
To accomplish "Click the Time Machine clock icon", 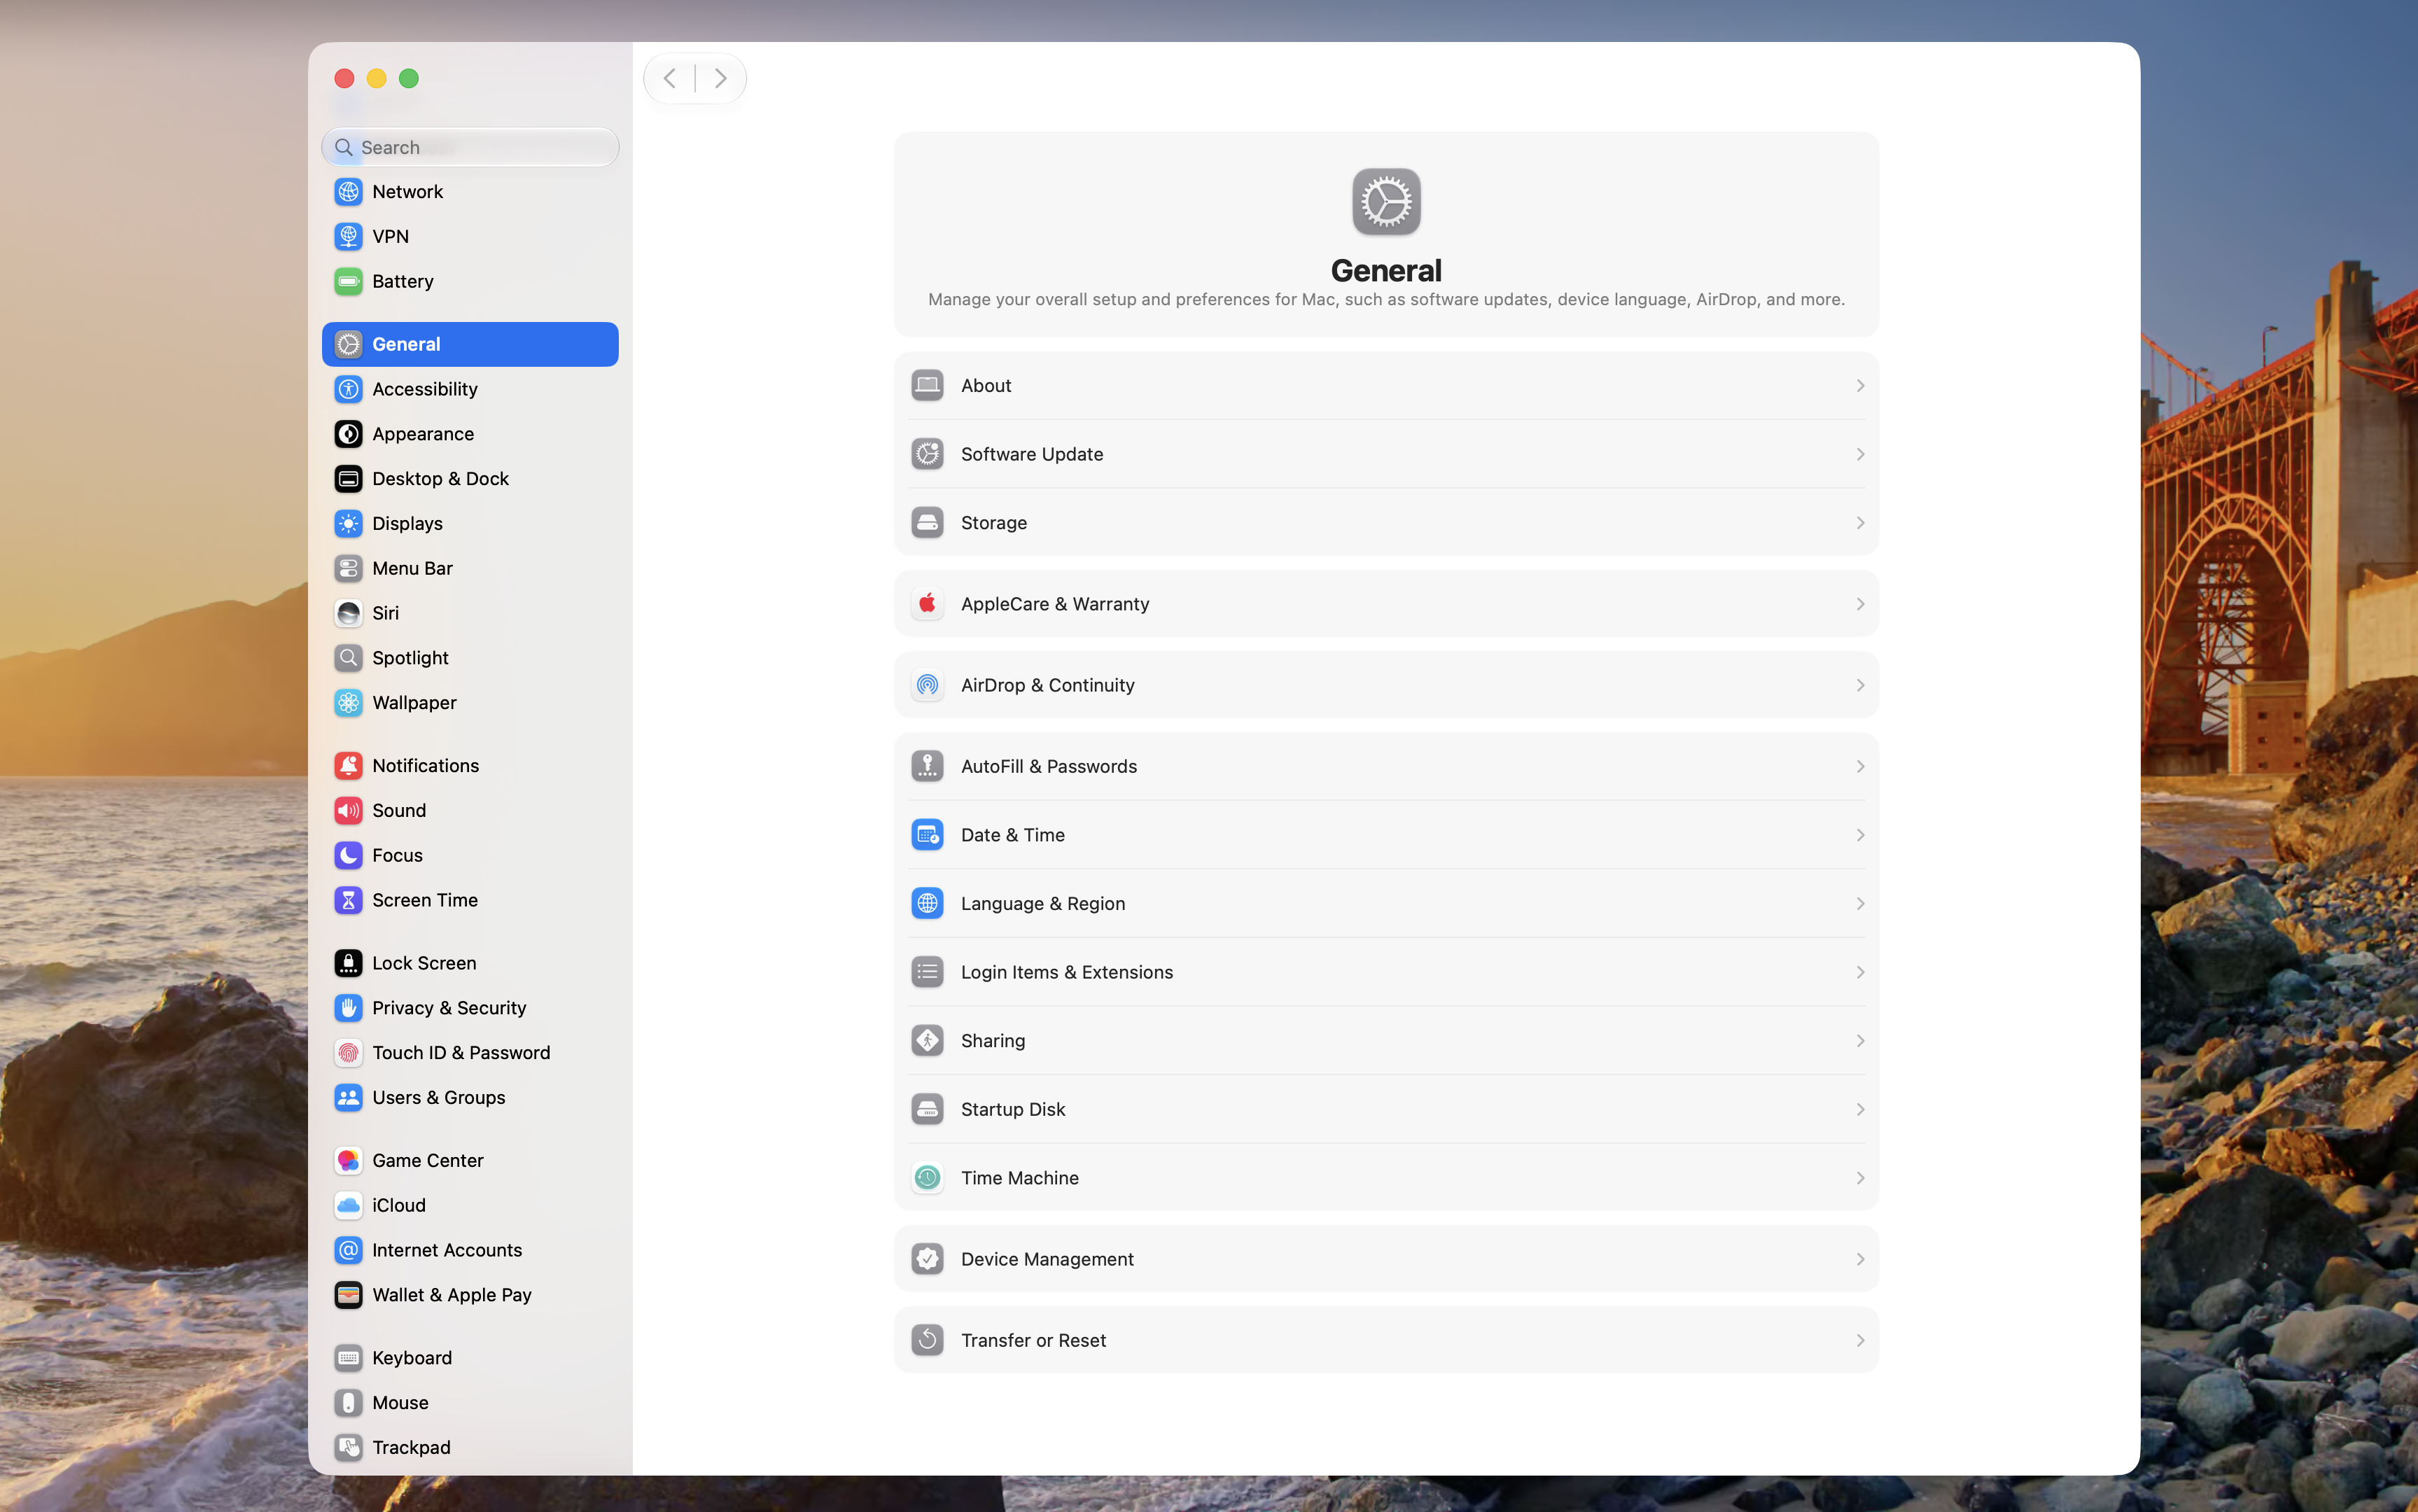I will pos(927,1178).
